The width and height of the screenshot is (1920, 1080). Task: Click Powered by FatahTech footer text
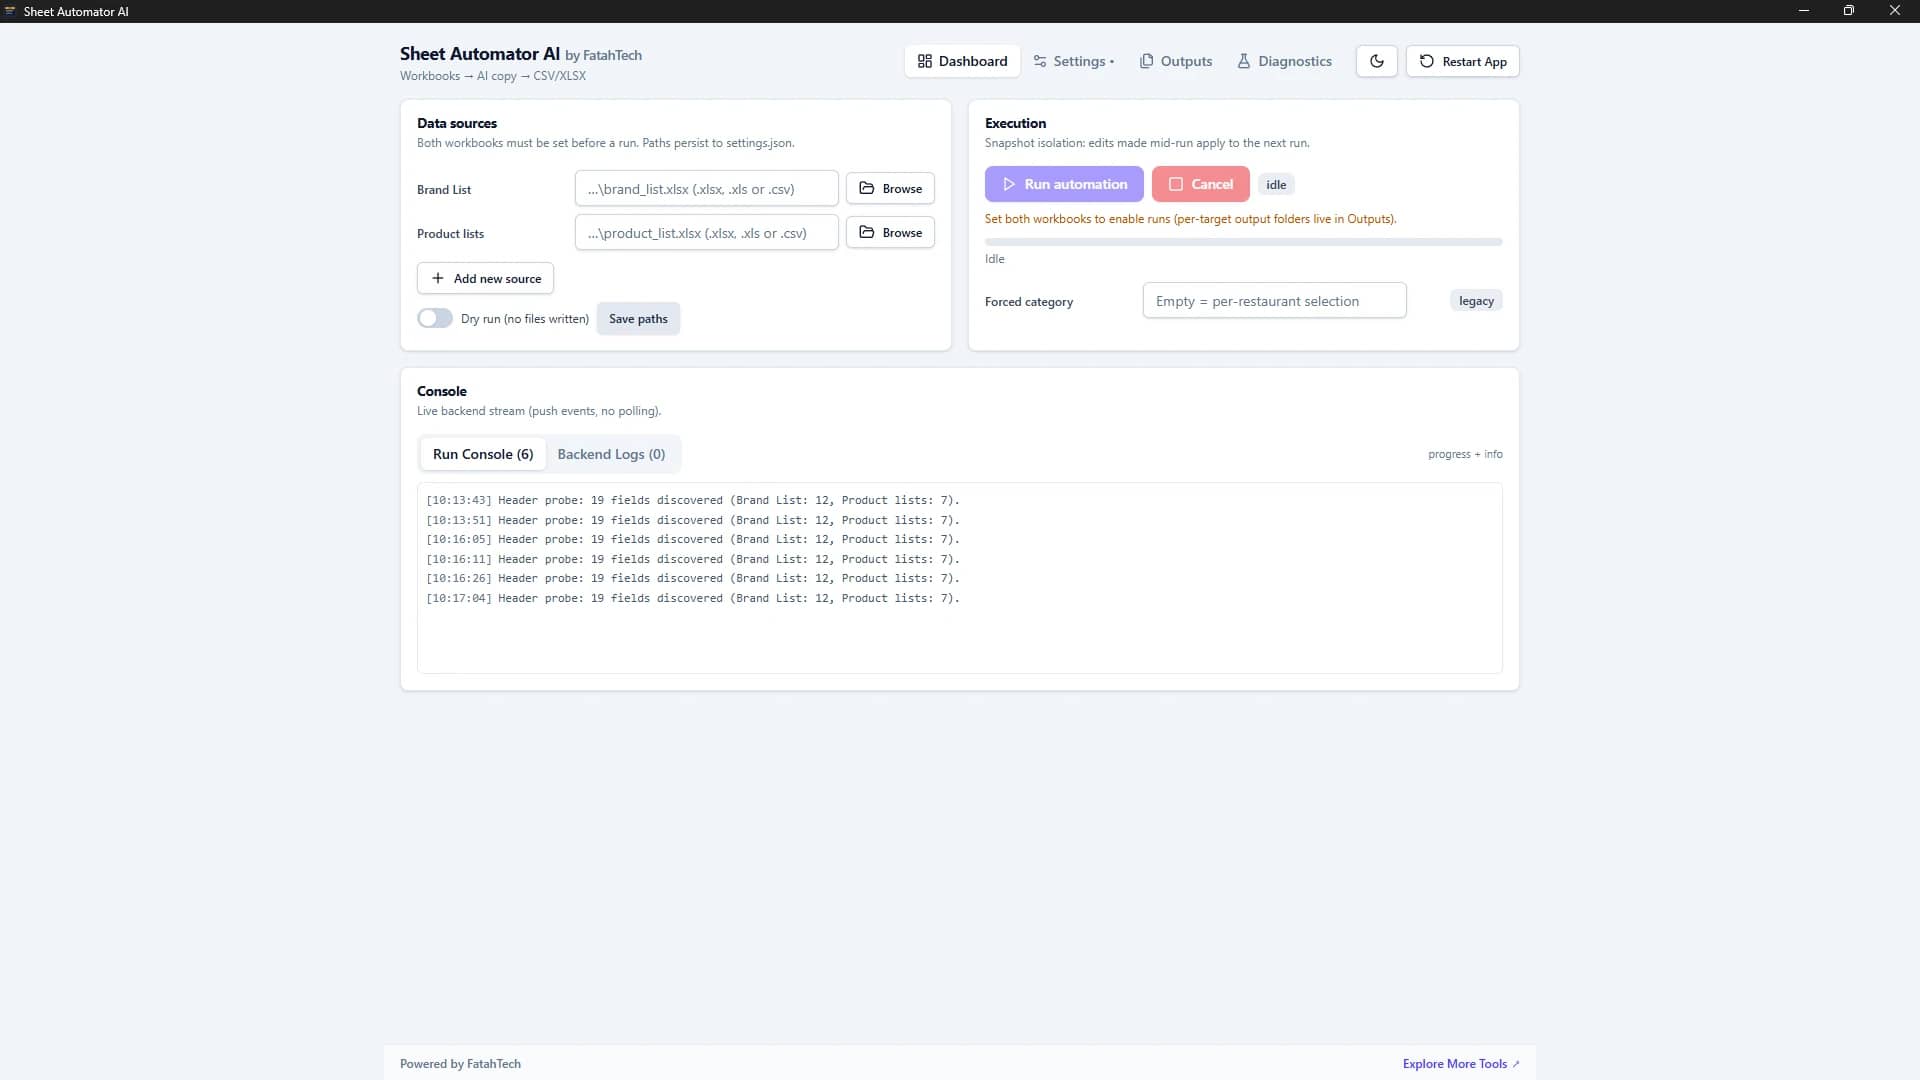point(460,1064)
